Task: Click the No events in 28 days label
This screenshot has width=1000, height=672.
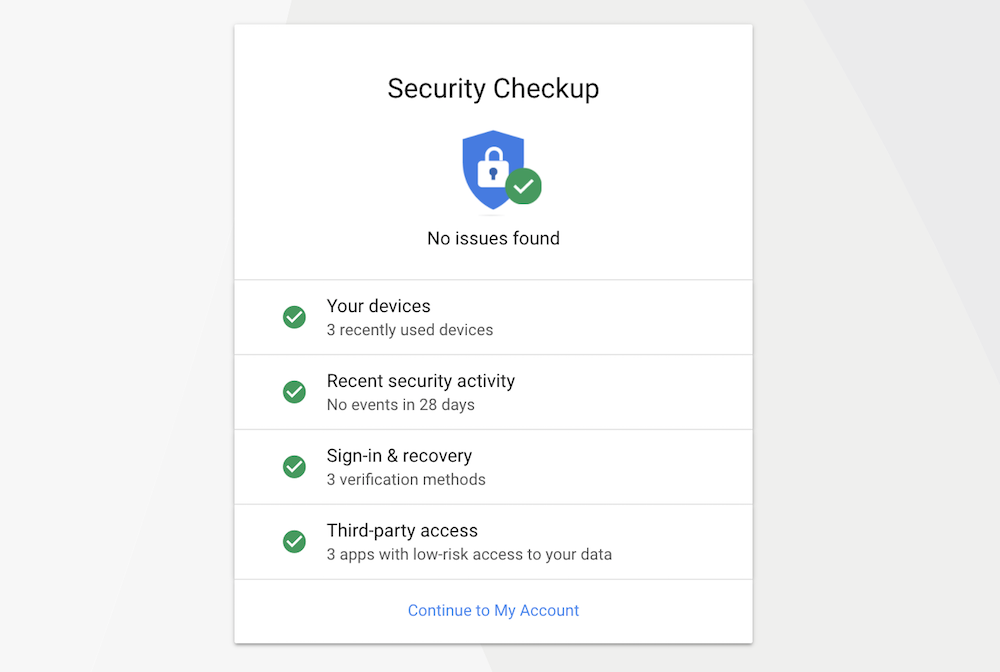Action: click(404, 404)
